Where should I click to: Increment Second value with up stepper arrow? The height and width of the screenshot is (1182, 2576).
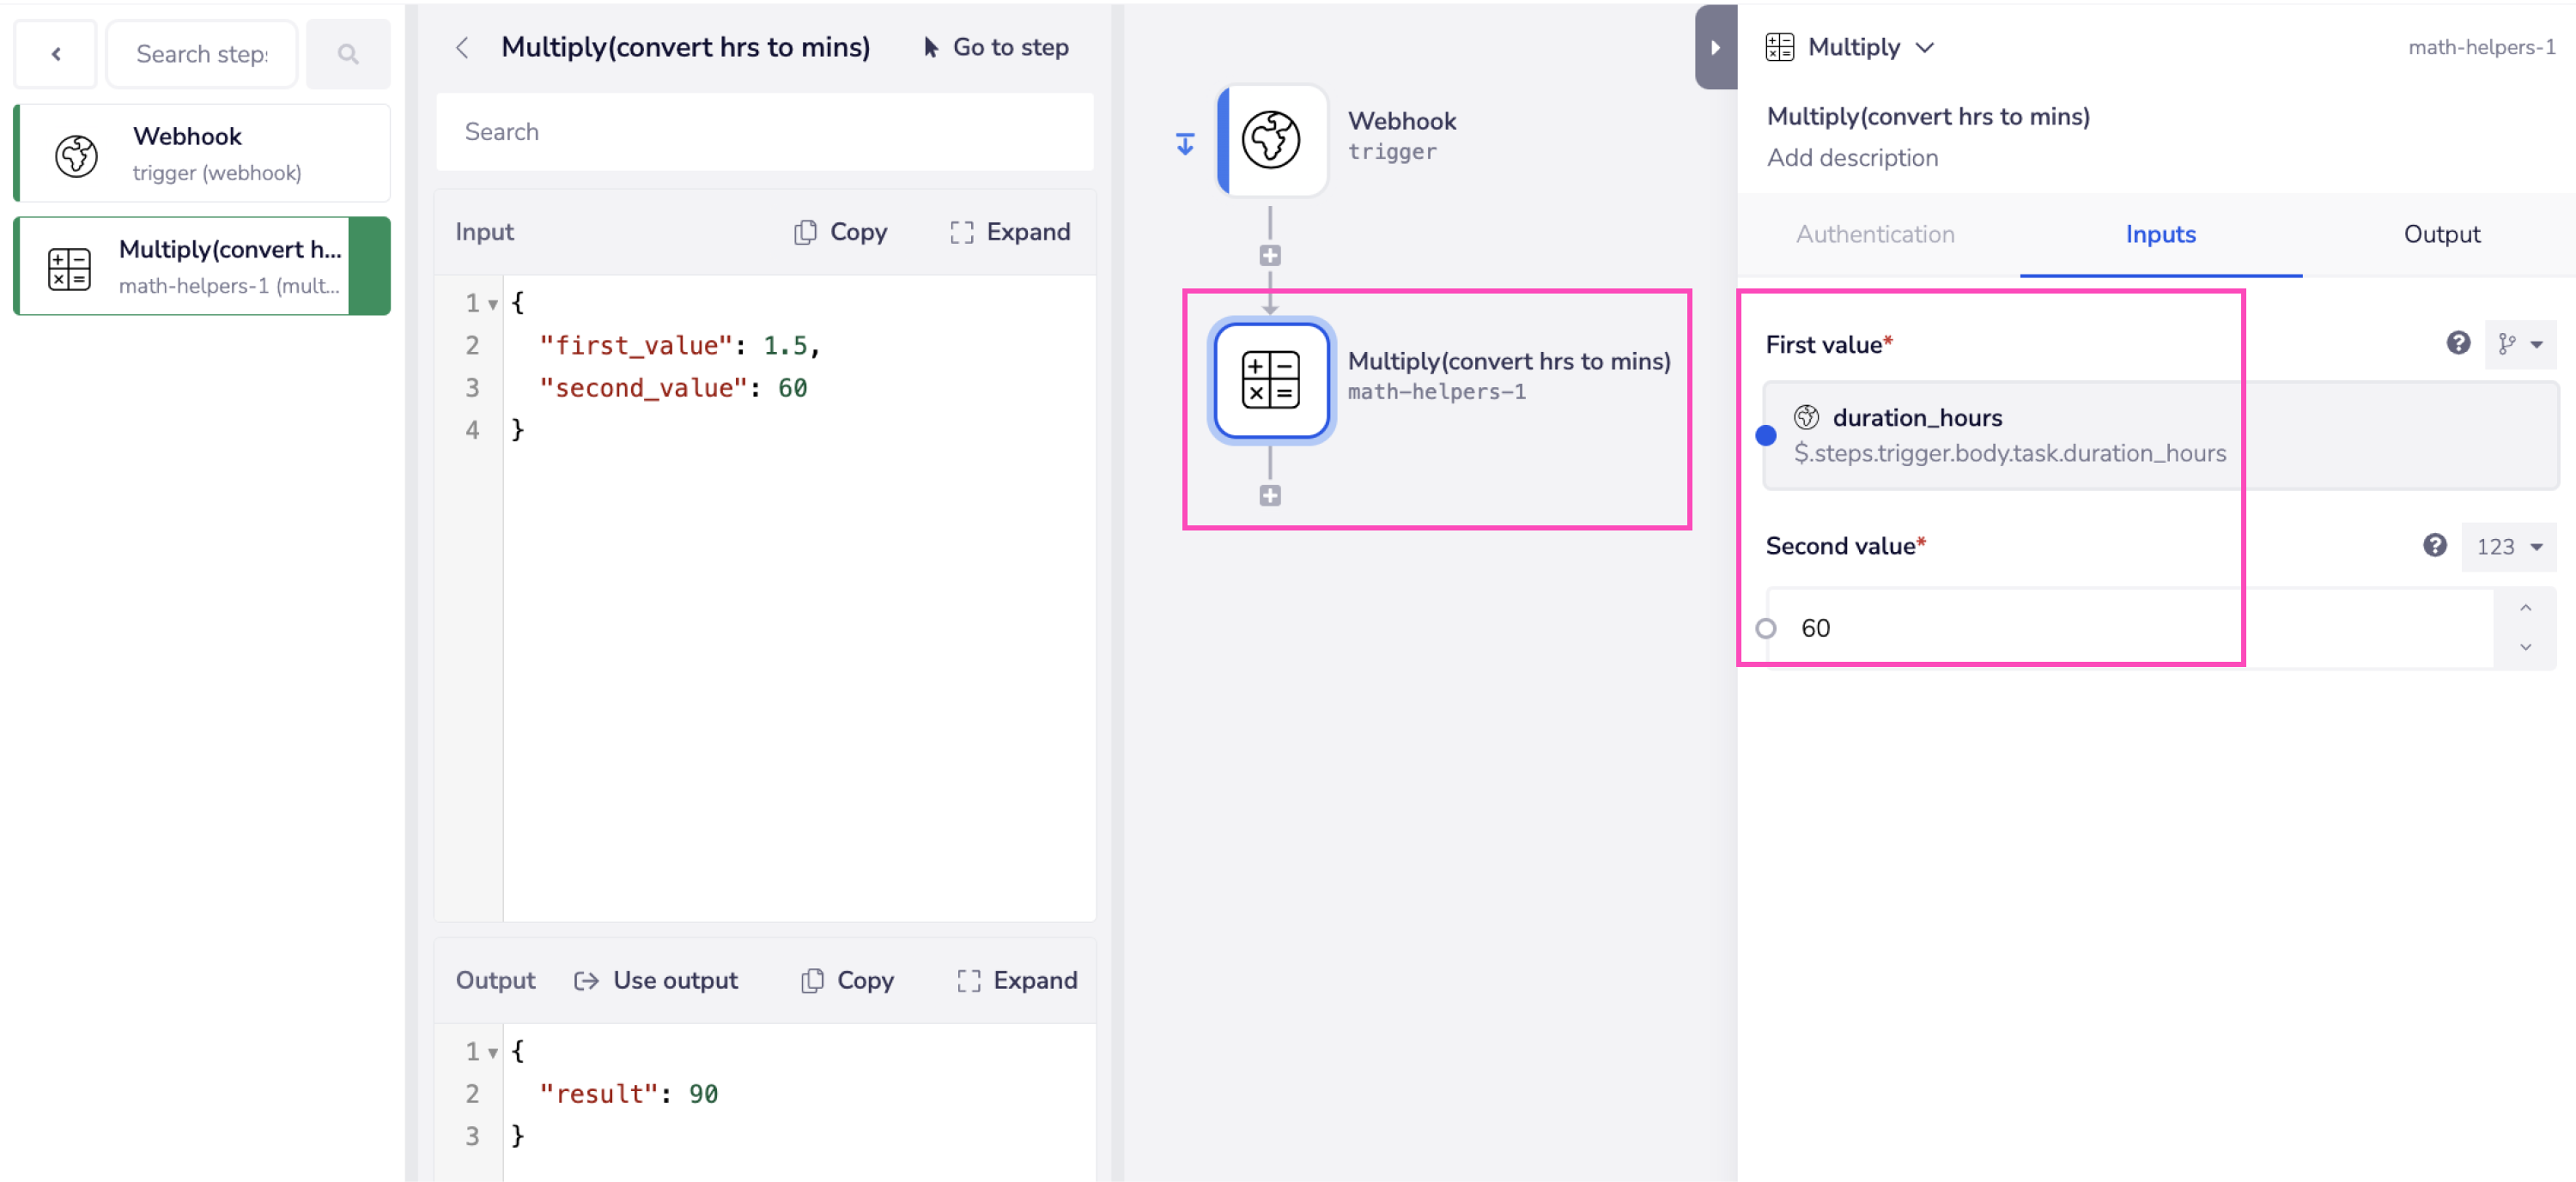[x=2525, y=608]
